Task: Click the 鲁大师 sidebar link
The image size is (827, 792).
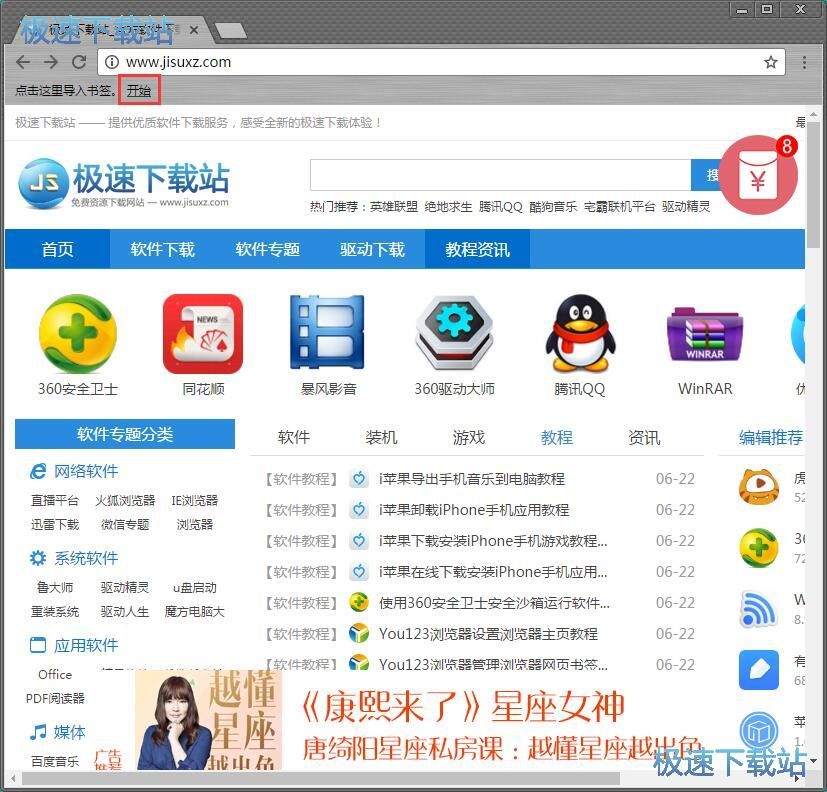Action: [55, 587]
